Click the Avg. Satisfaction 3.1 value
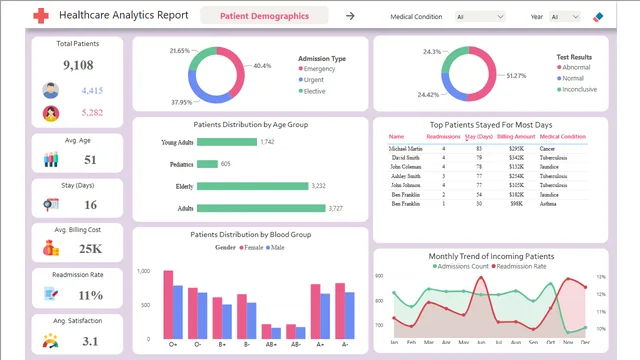The image size is (640, 360). 90,341
